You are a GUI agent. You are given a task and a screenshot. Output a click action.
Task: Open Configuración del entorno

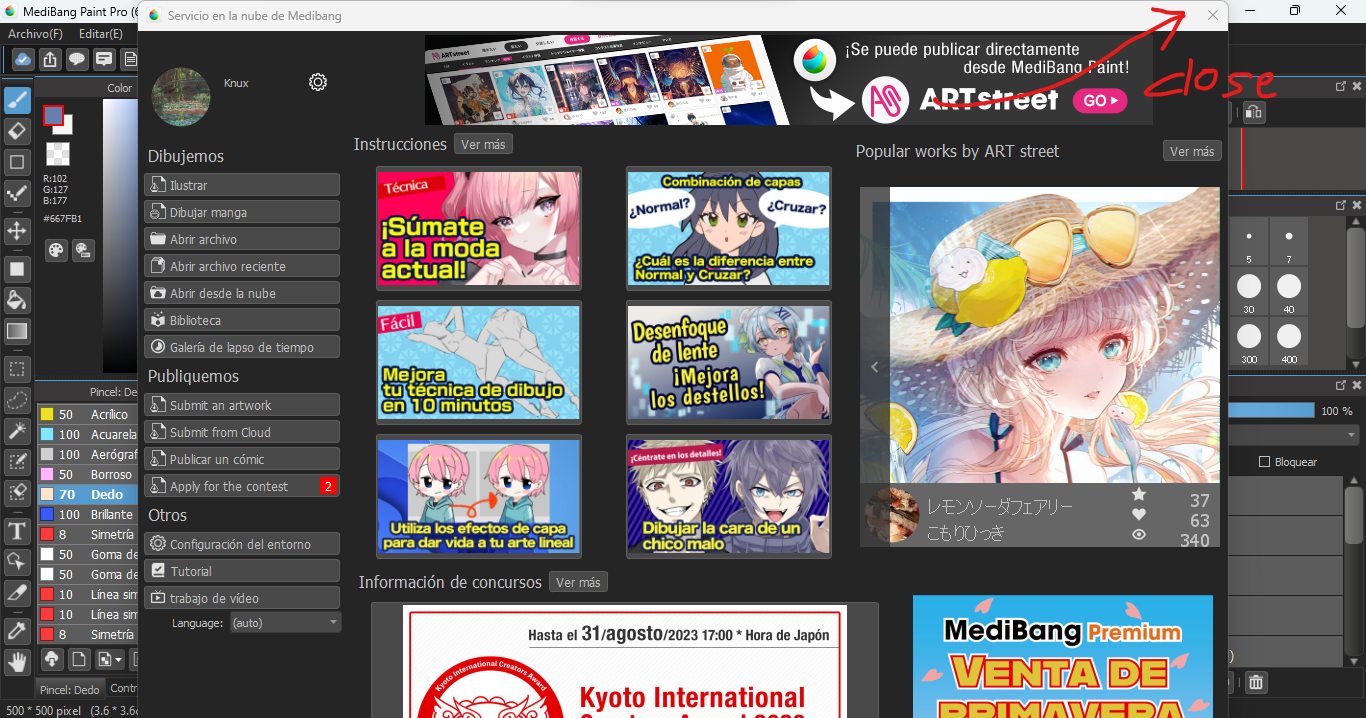click(242, 544)
